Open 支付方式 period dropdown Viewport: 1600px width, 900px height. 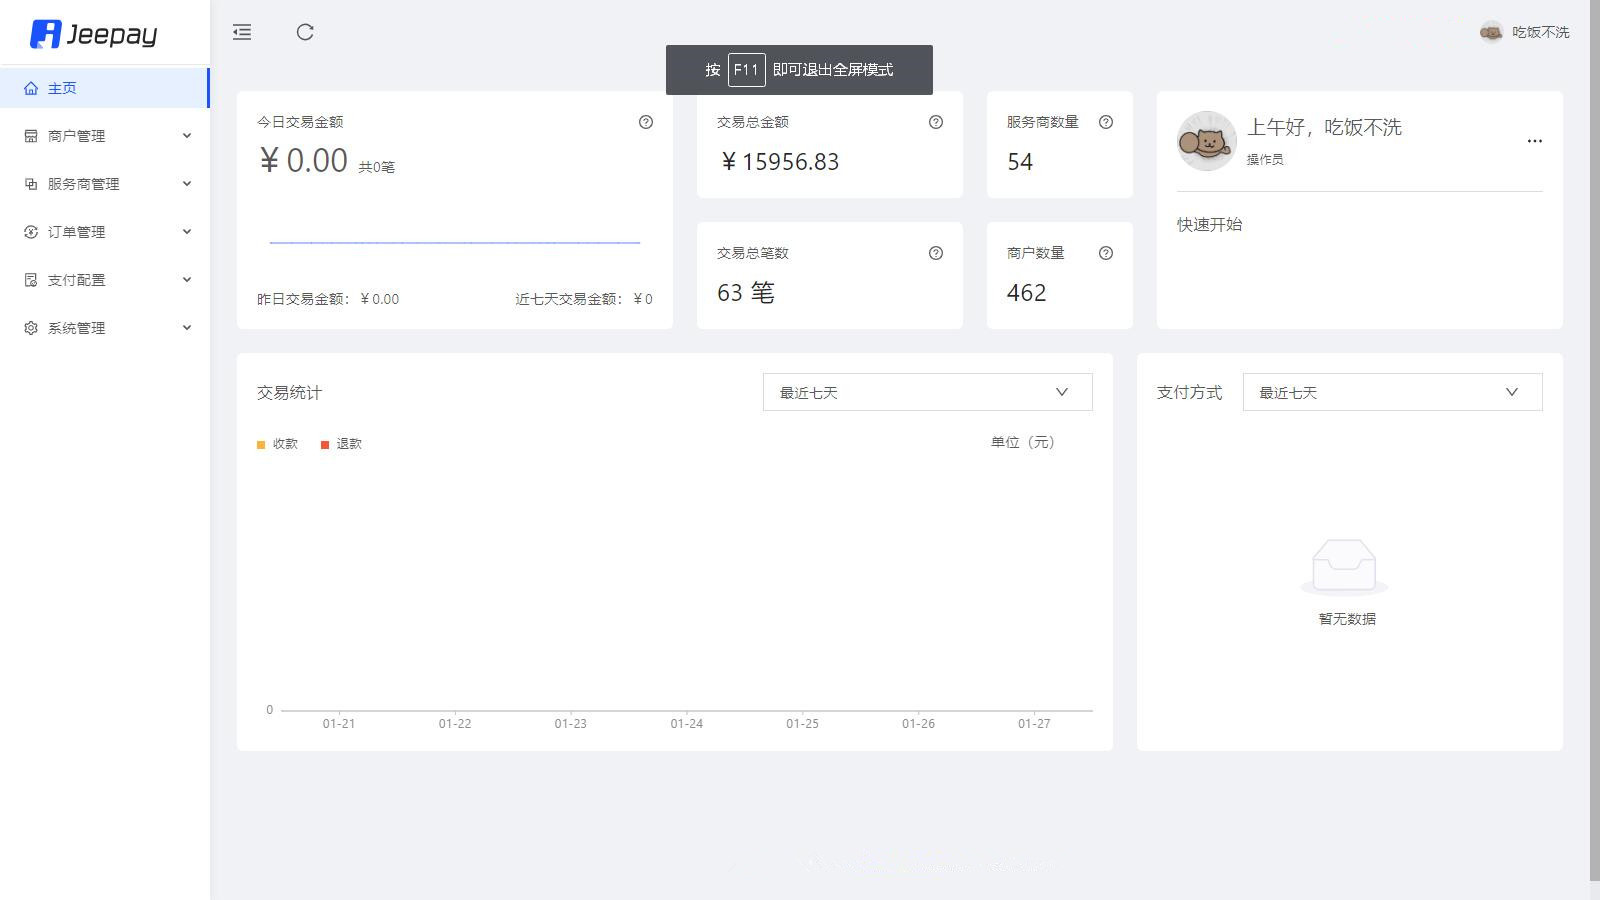point(1393,392)
